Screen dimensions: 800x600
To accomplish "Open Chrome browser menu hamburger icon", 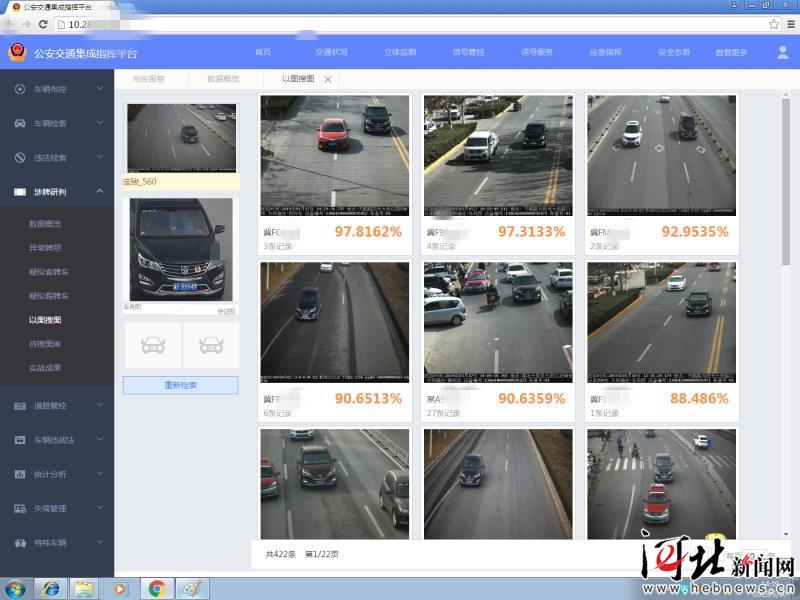I will (x=789, y=24).
